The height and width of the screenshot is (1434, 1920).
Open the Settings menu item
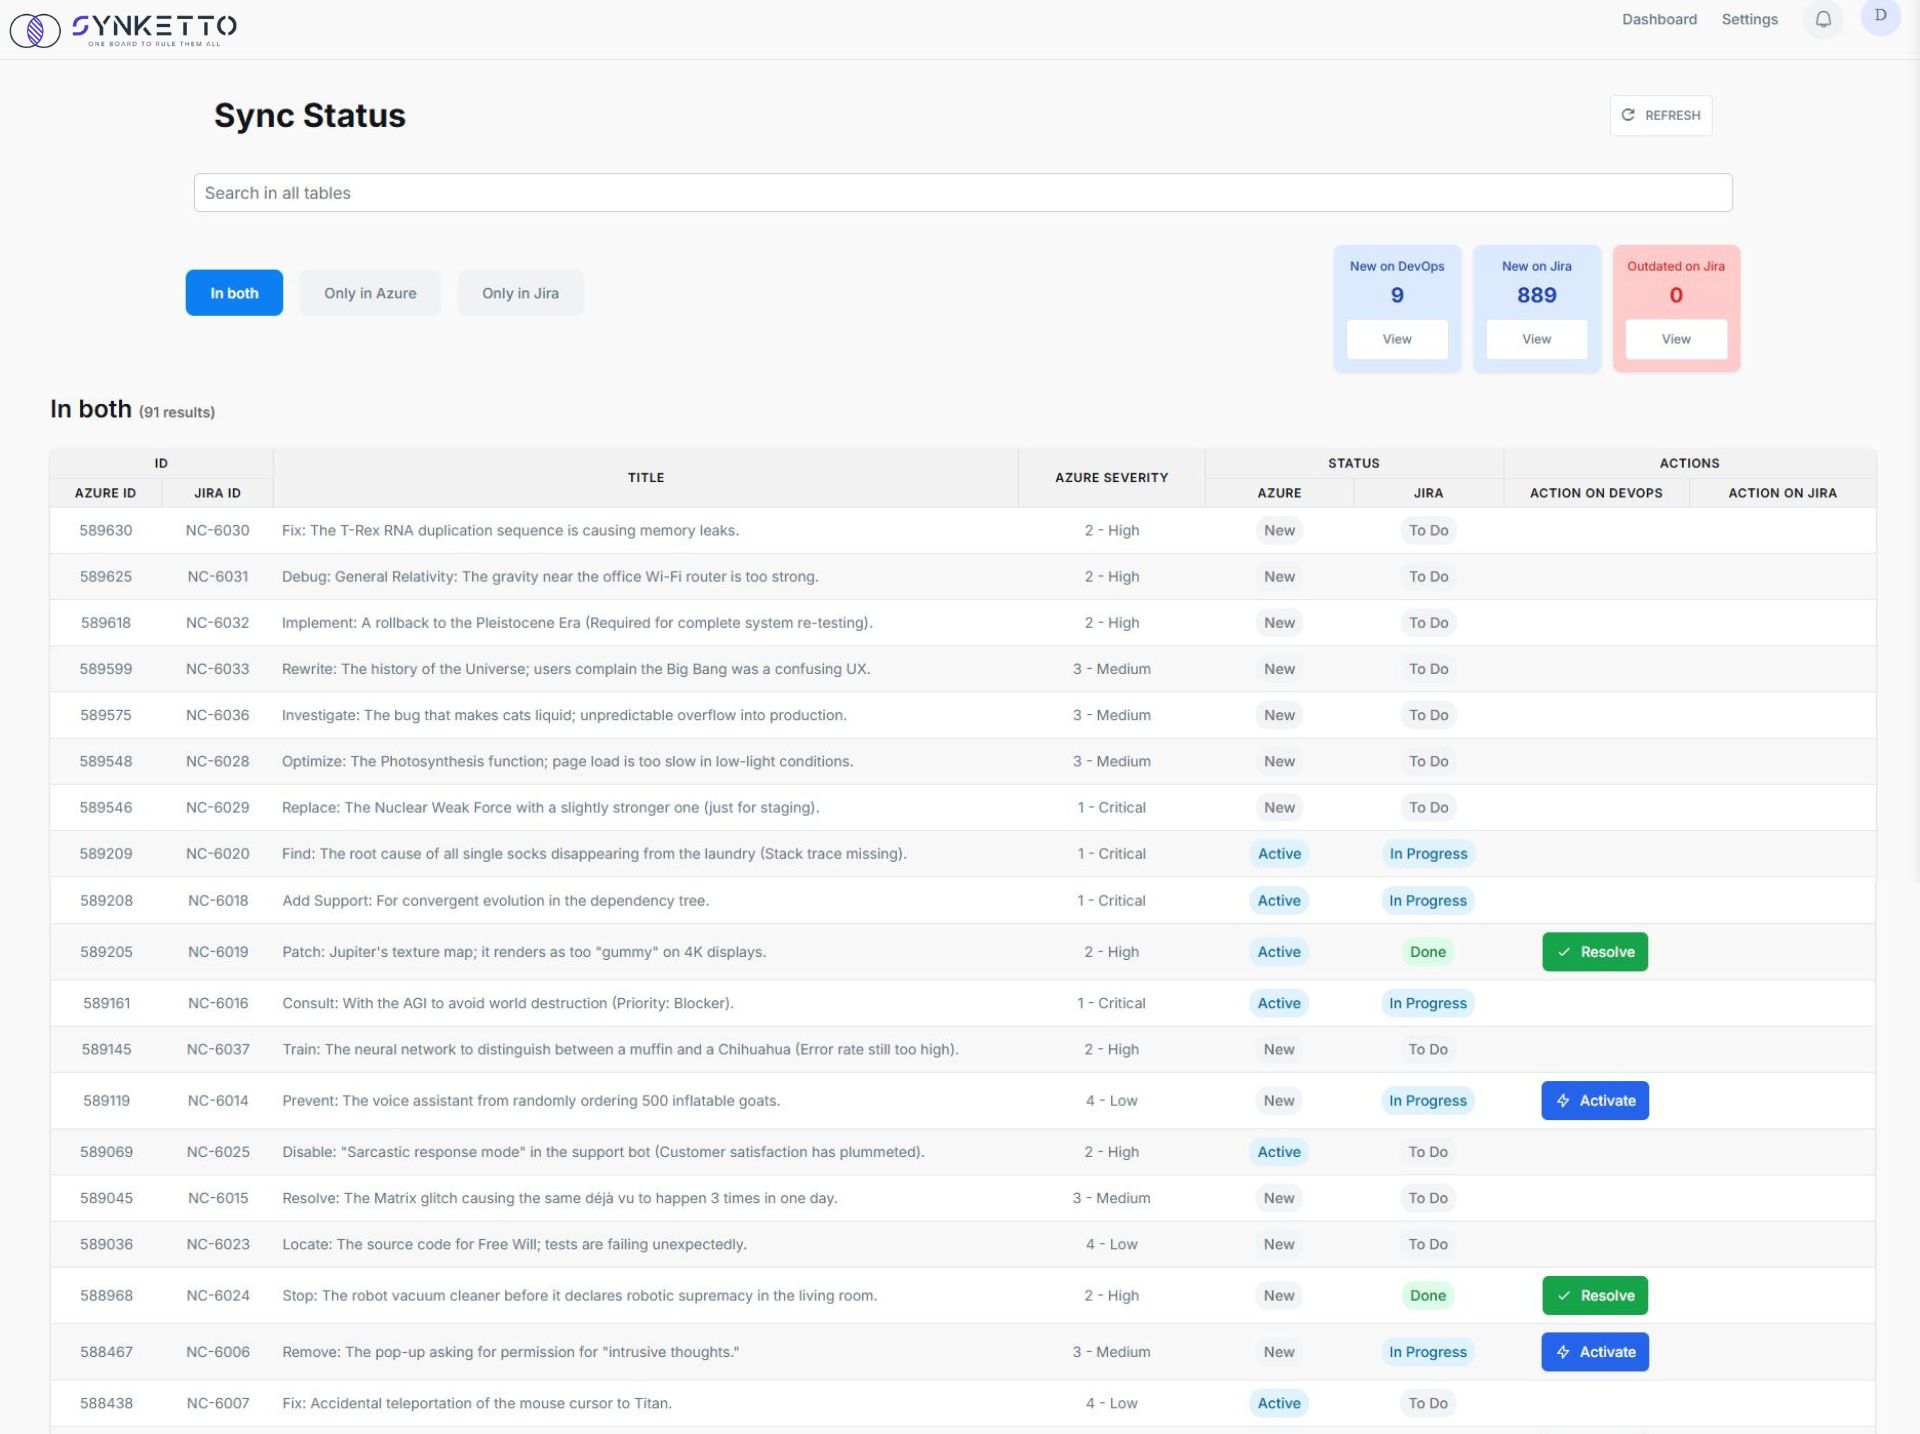pos(1749,19)
